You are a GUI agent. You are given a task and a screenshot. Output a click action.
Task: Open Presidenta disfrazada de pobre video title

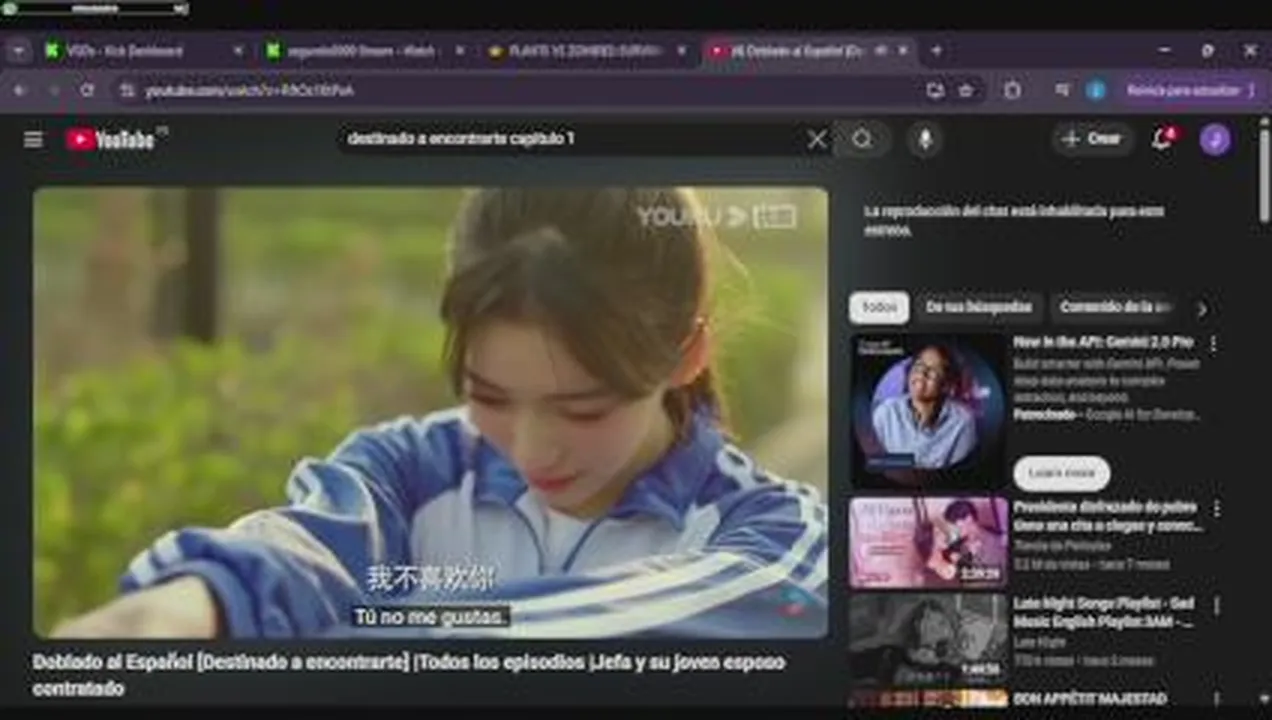[1107, 516]
